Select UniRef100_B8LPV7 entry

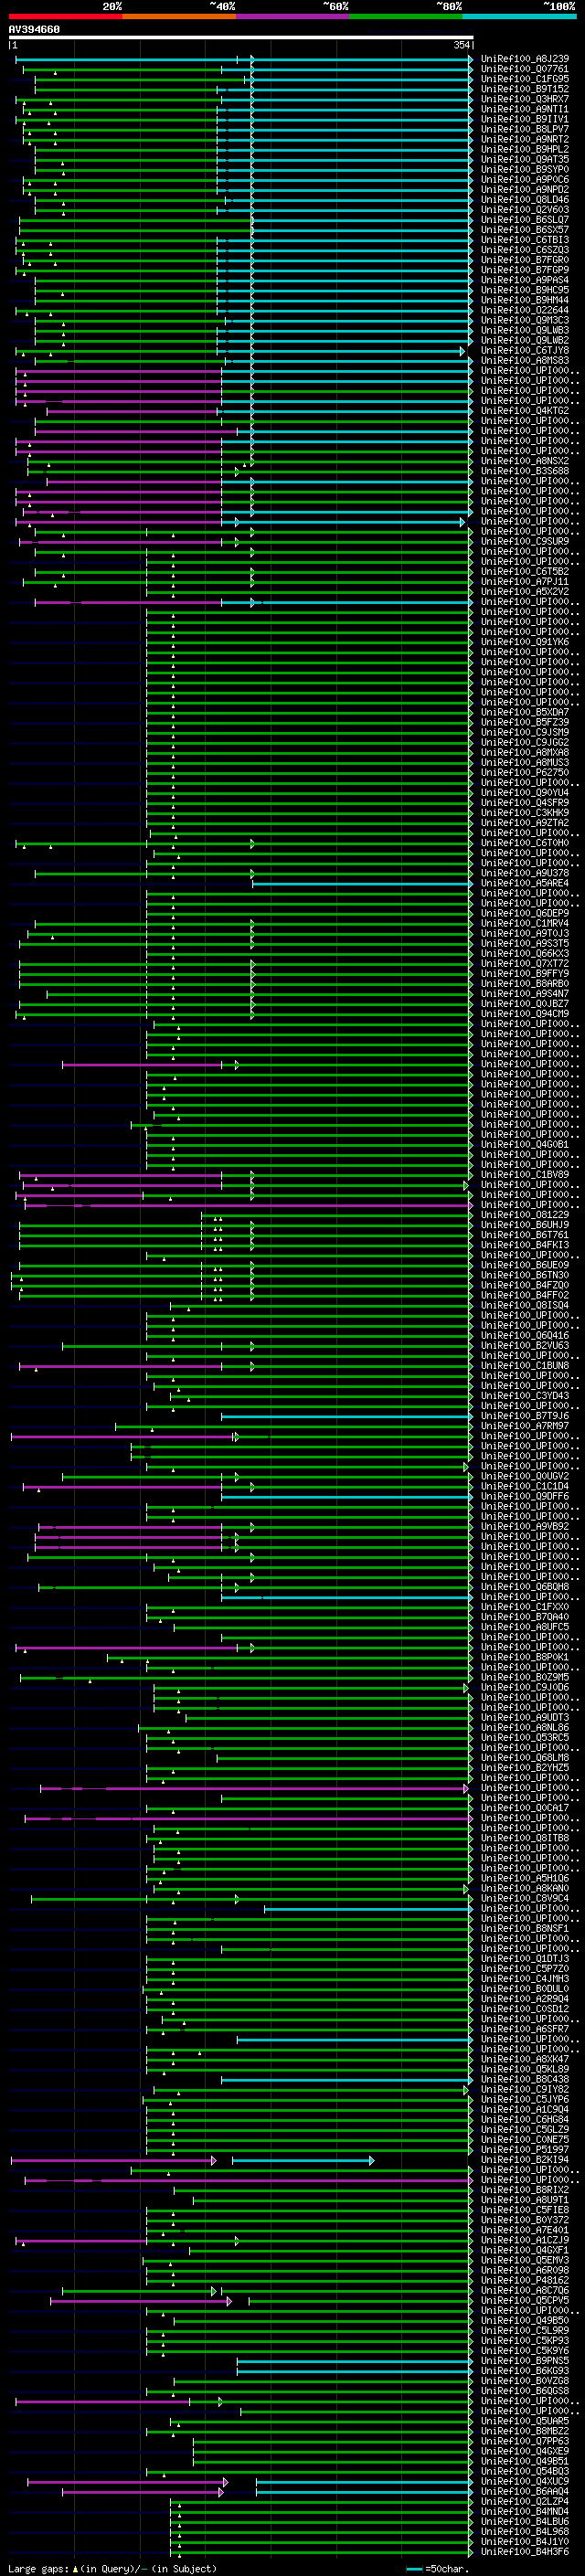[x=525, y=129]
